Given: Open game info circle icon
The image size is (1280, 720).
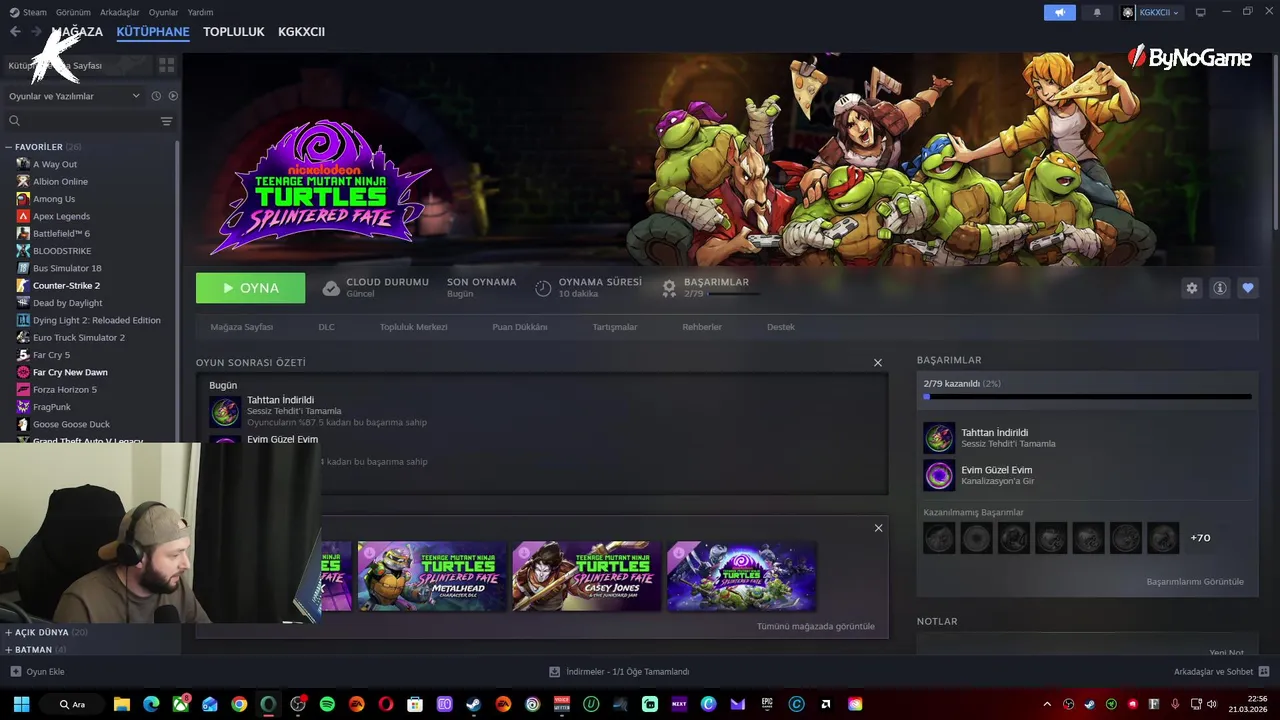Looking at the screenshot, I should (x=1219, y=288).
